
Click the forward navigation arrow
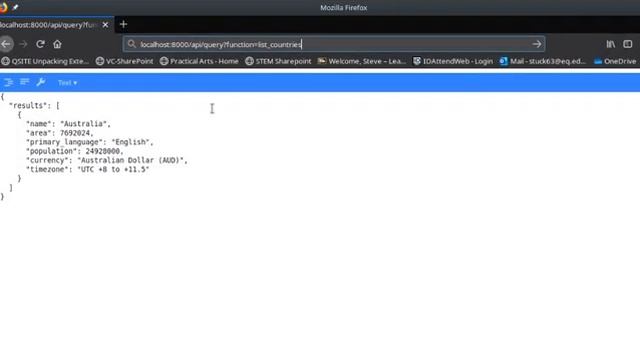click(x=23, y=44)
